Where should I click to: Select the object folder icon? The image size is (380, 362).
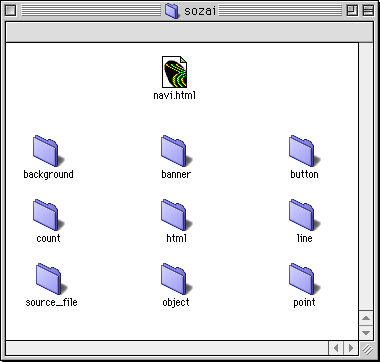click(x=176, y=279)
